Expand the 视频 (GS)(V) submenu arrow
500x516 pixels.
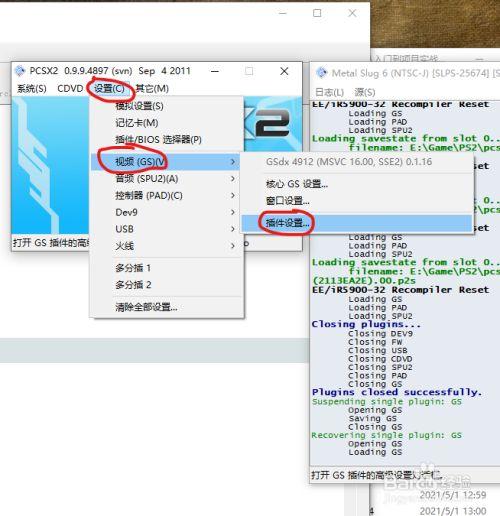233,162
